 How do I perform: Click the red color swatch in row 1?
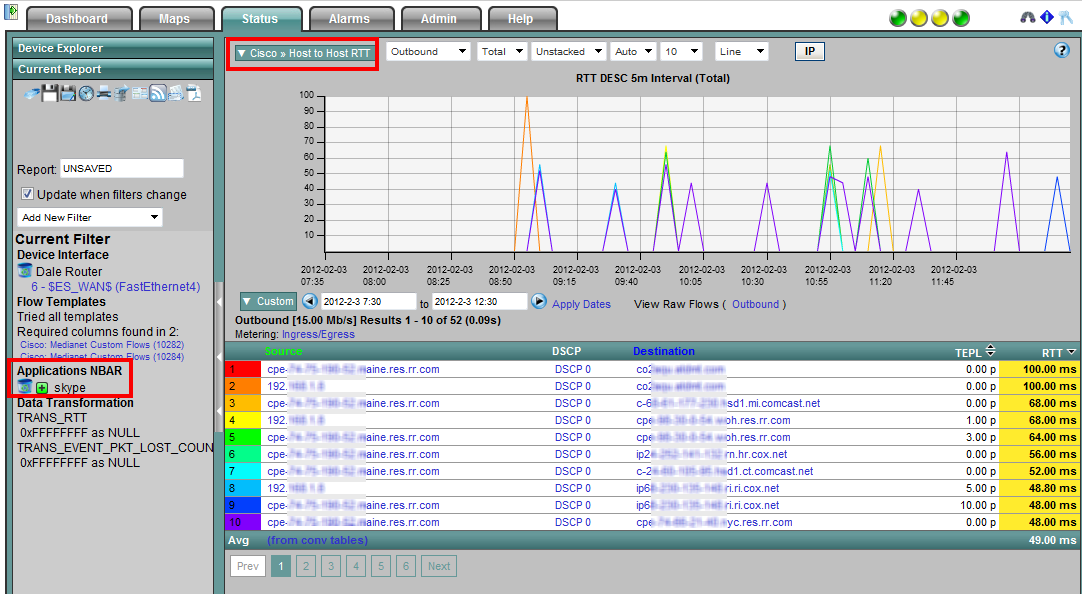coord(244,369)
